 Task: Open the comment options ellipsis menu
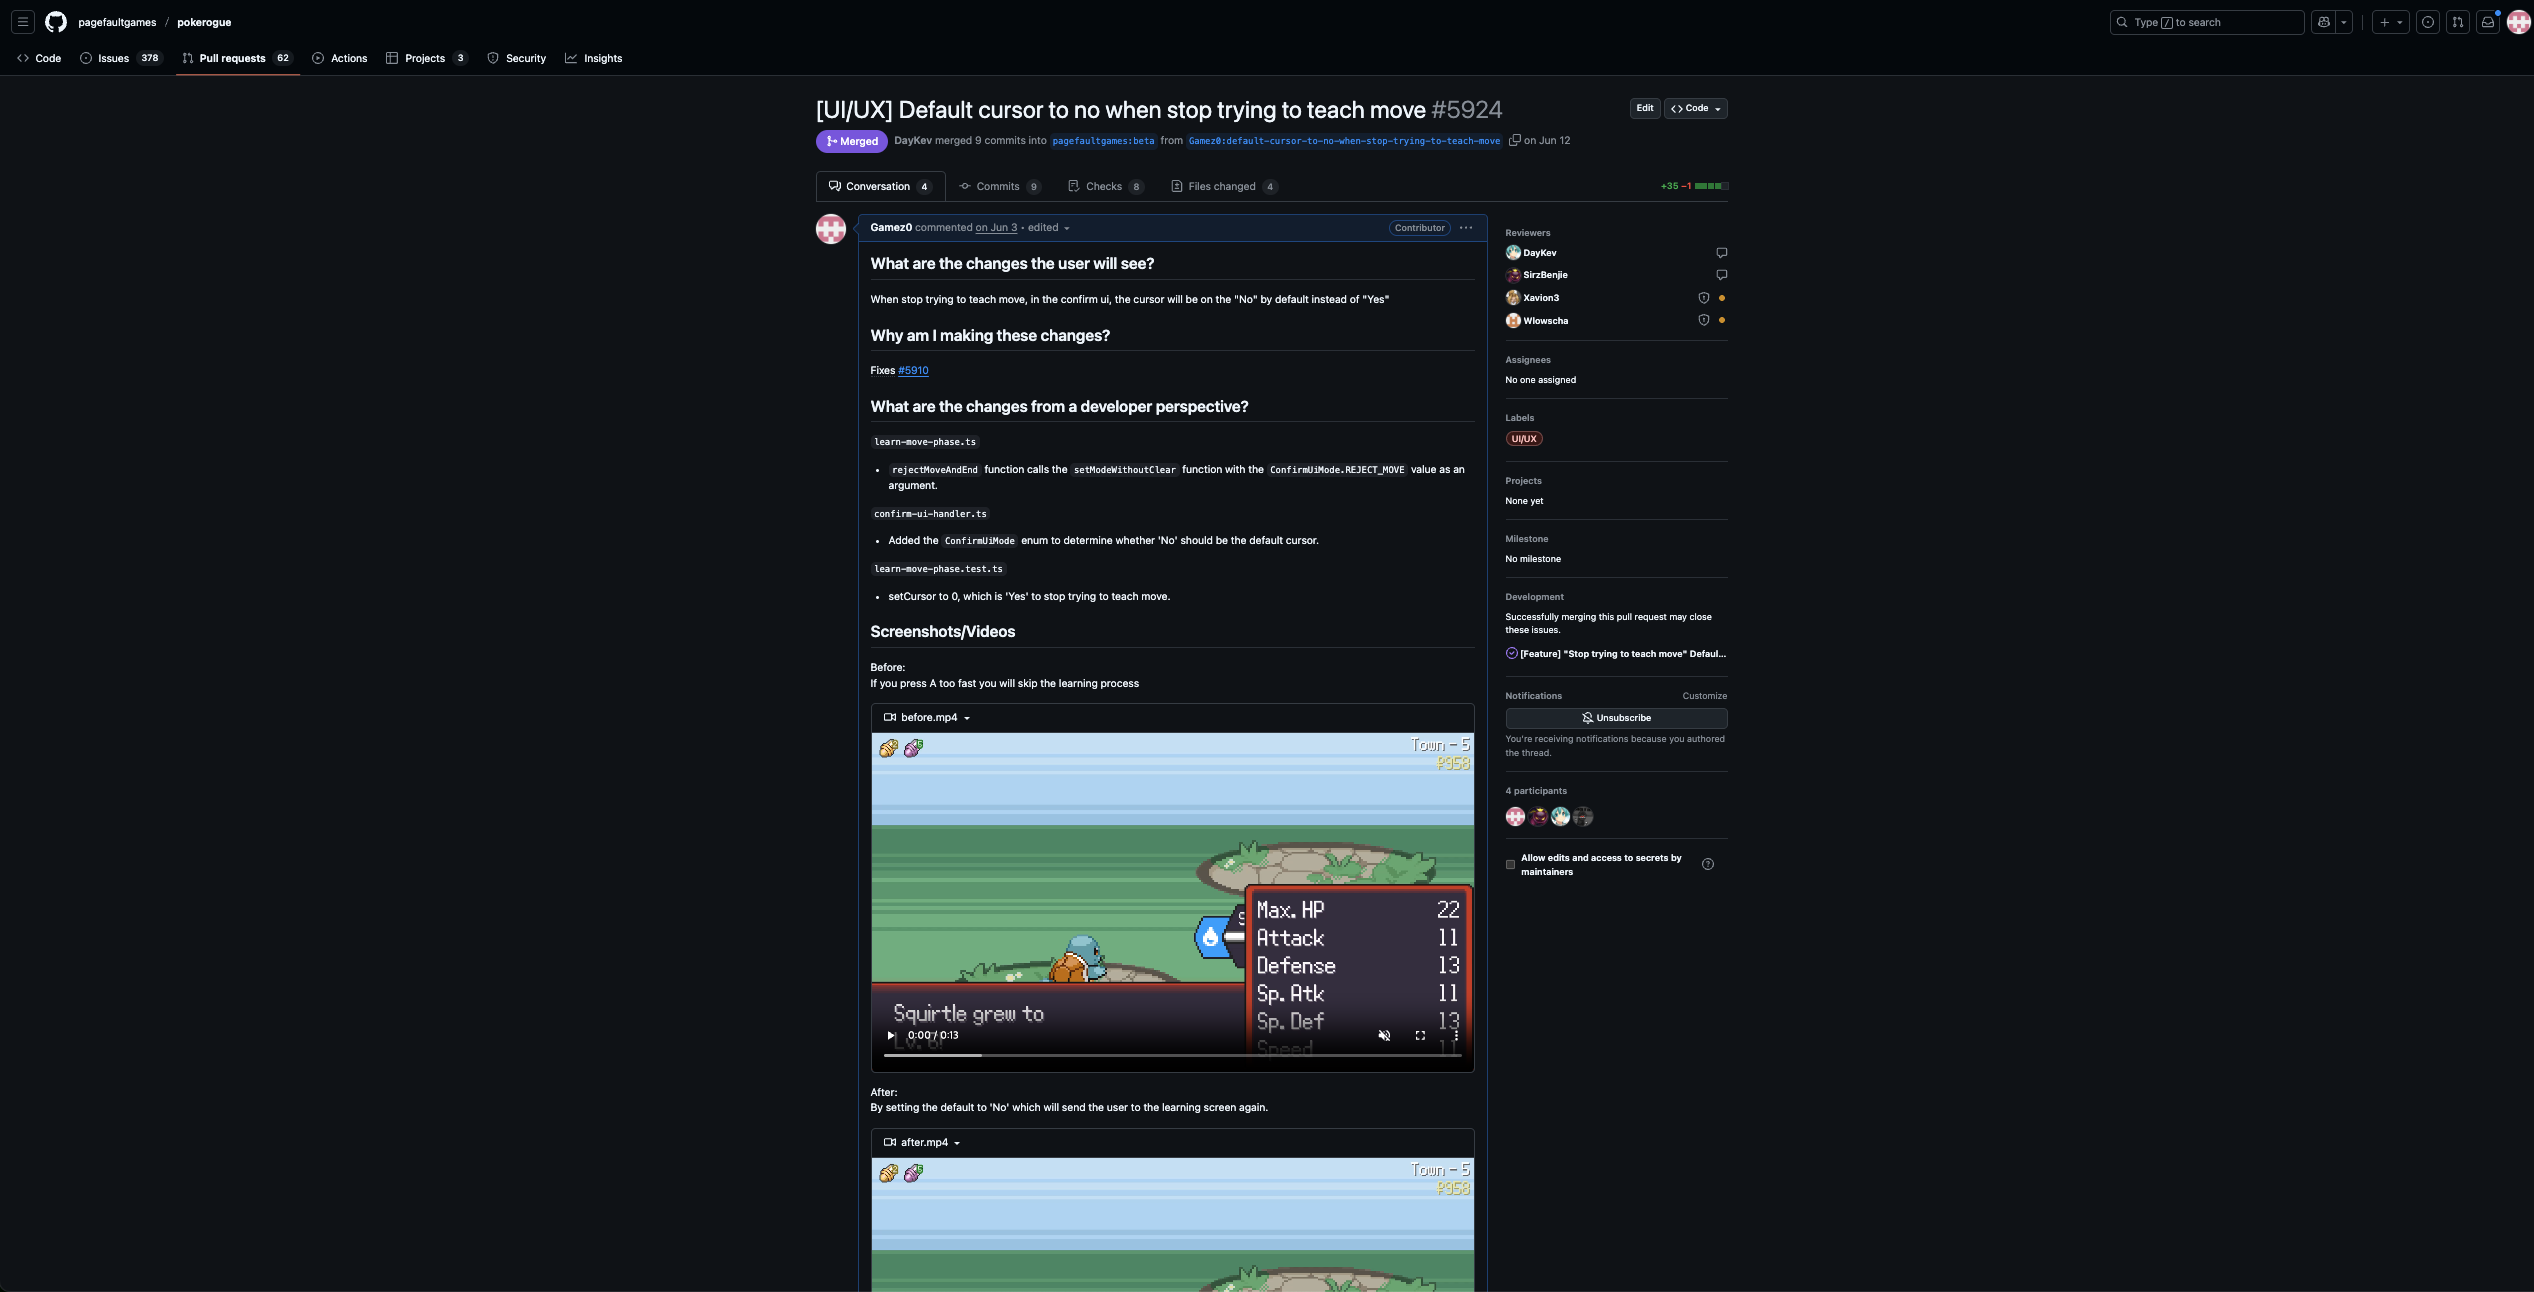click(x=1466, y=228)
